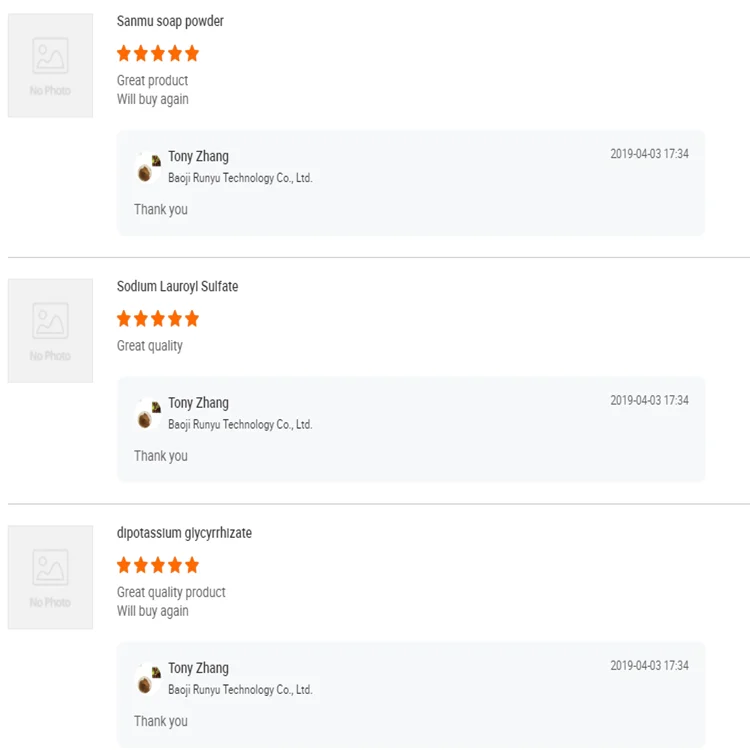Click the "Great quality product" review text
The image size is (750, 750).
tap(171, 592)
